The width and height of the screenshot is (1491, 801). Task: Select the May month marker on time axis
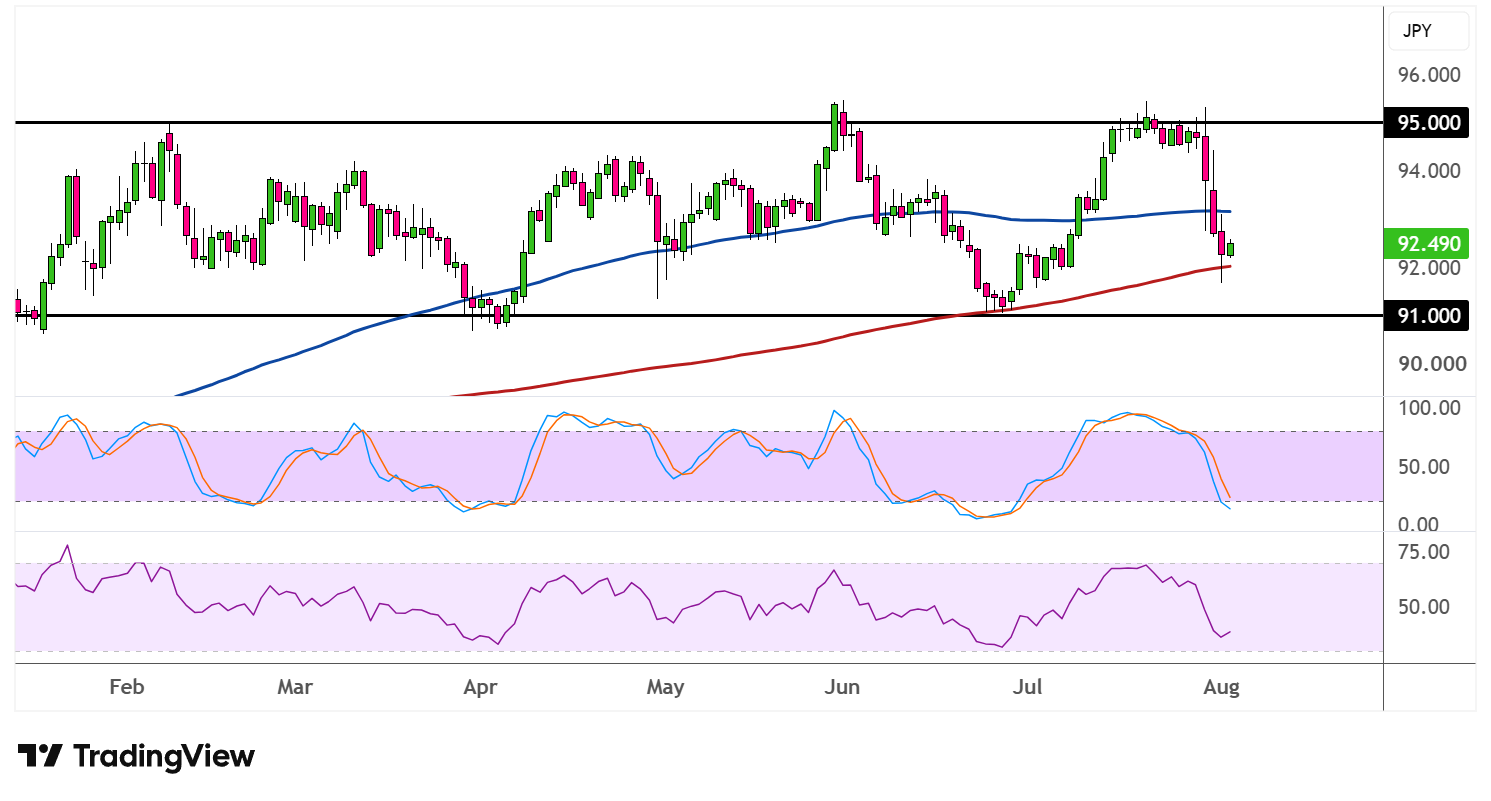665,688
